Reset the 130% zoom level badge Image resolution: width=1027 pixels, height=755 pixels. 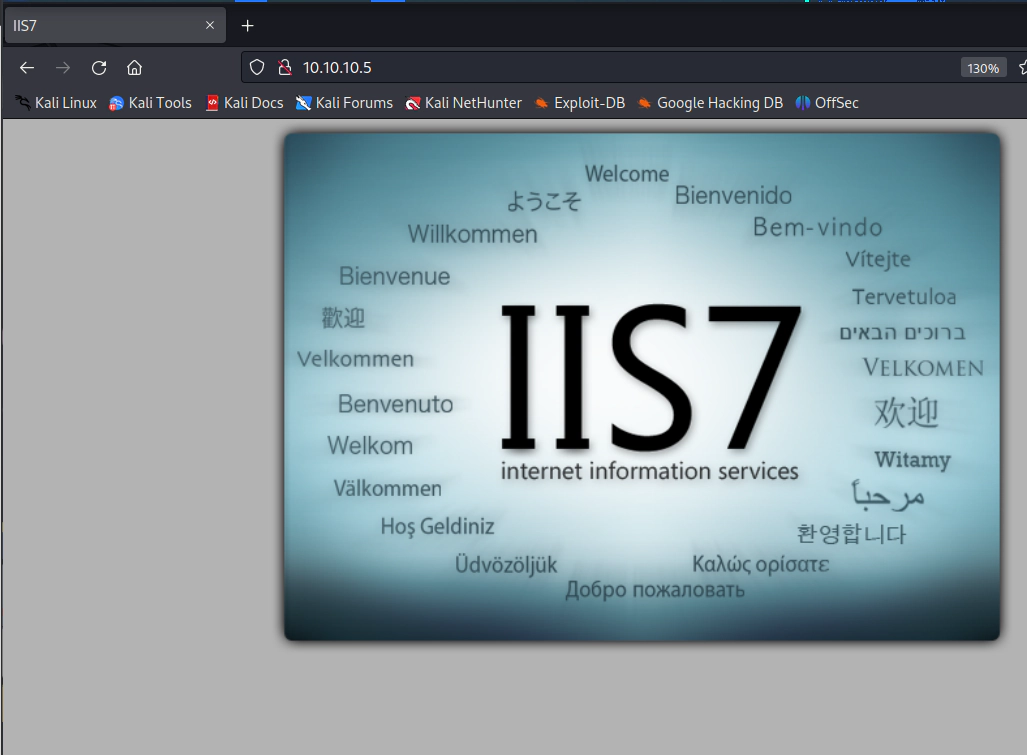click(x=983, y=68)
